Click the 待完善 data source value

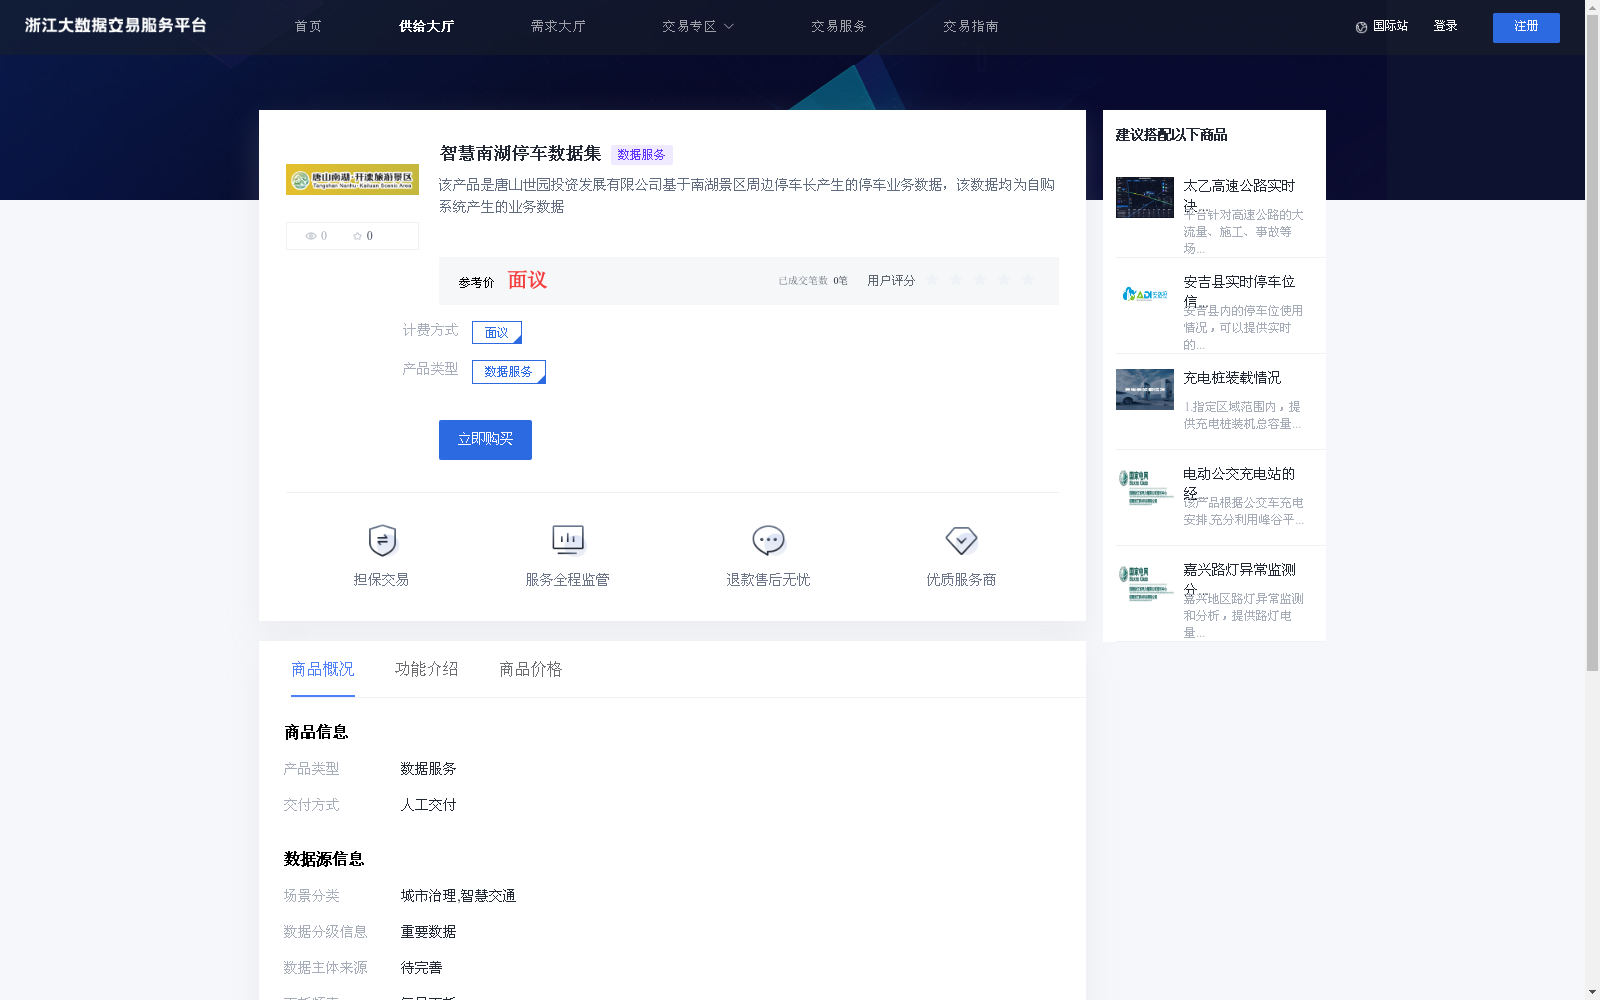point(421,968)
